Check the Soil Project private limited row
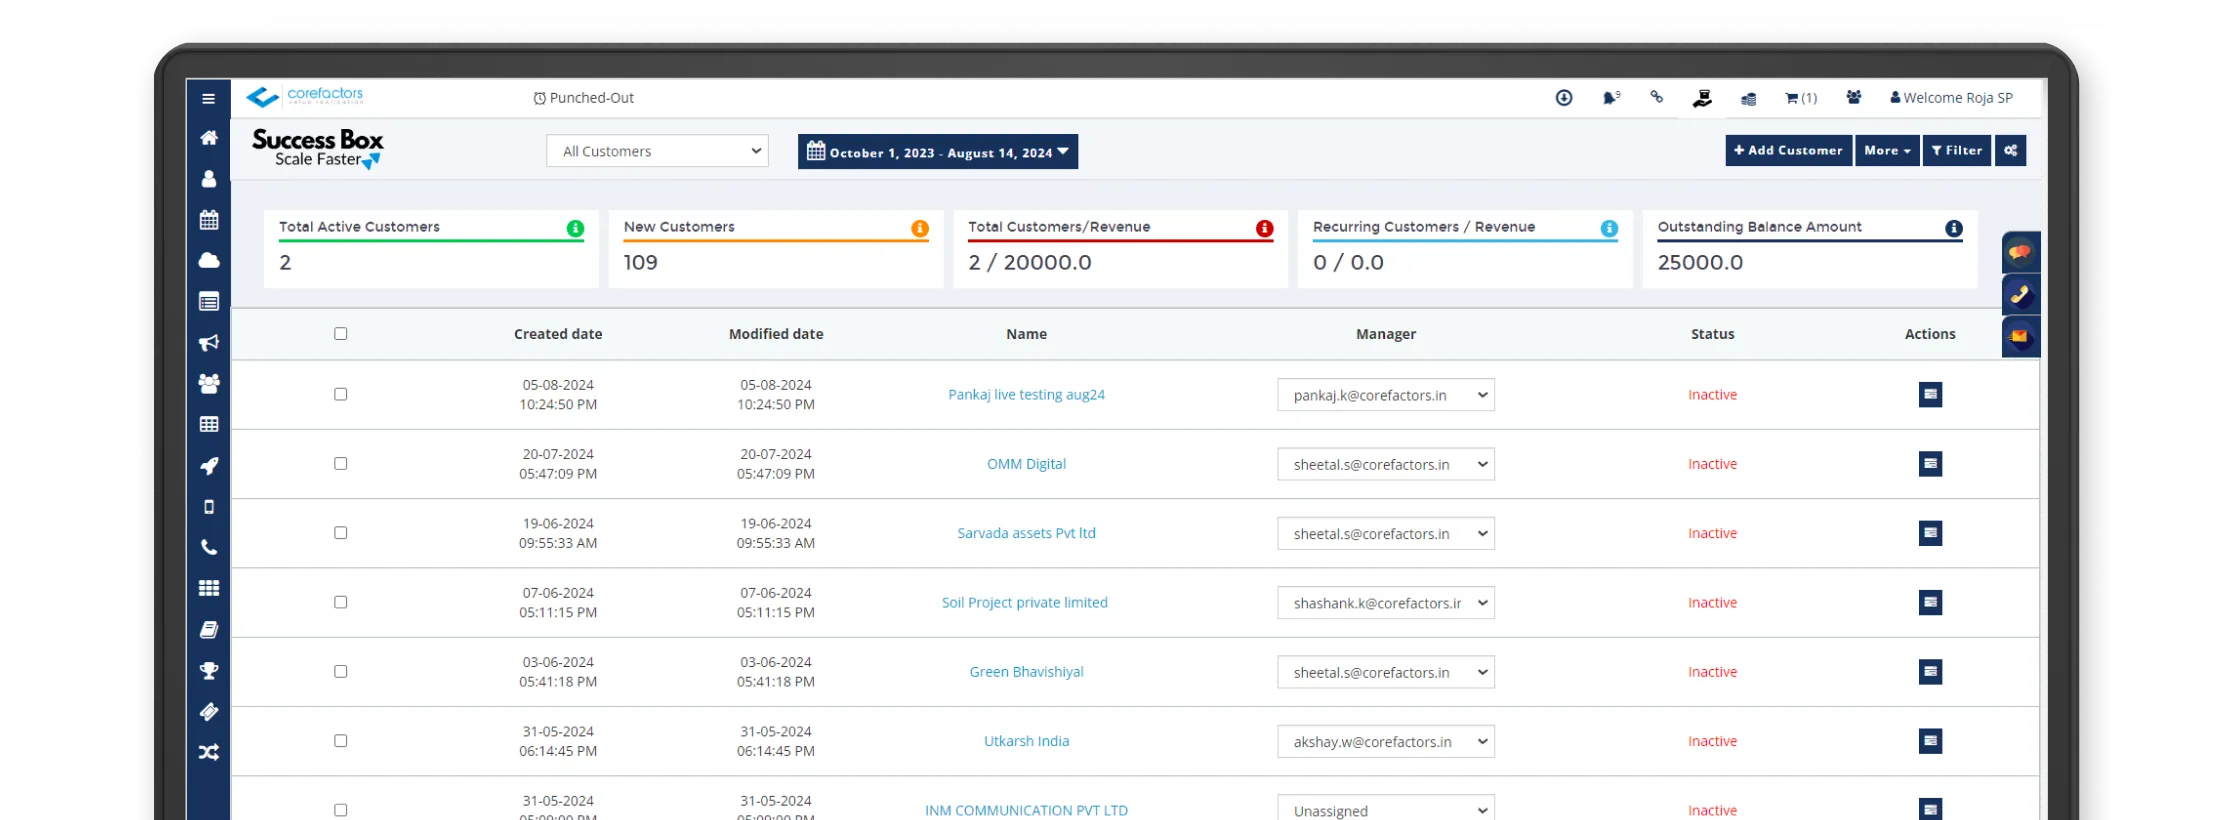Viewport: 2237px width, 820px height. pos(341,602)
